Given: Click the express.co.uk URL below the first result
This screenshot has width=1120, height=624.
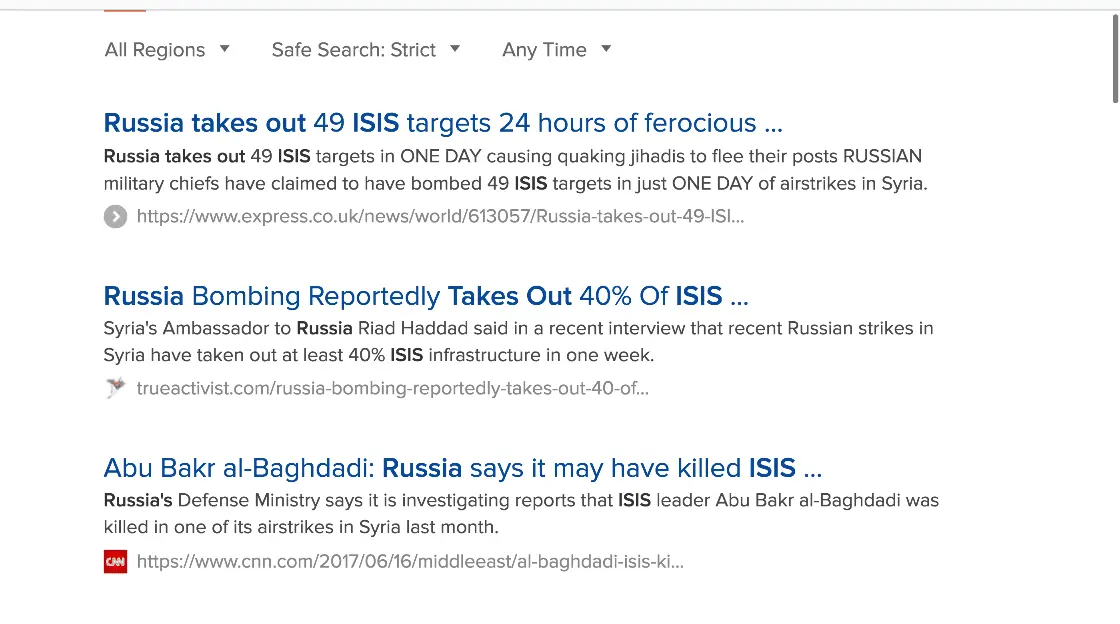Looking at the screenshot, I should point(440,216).
